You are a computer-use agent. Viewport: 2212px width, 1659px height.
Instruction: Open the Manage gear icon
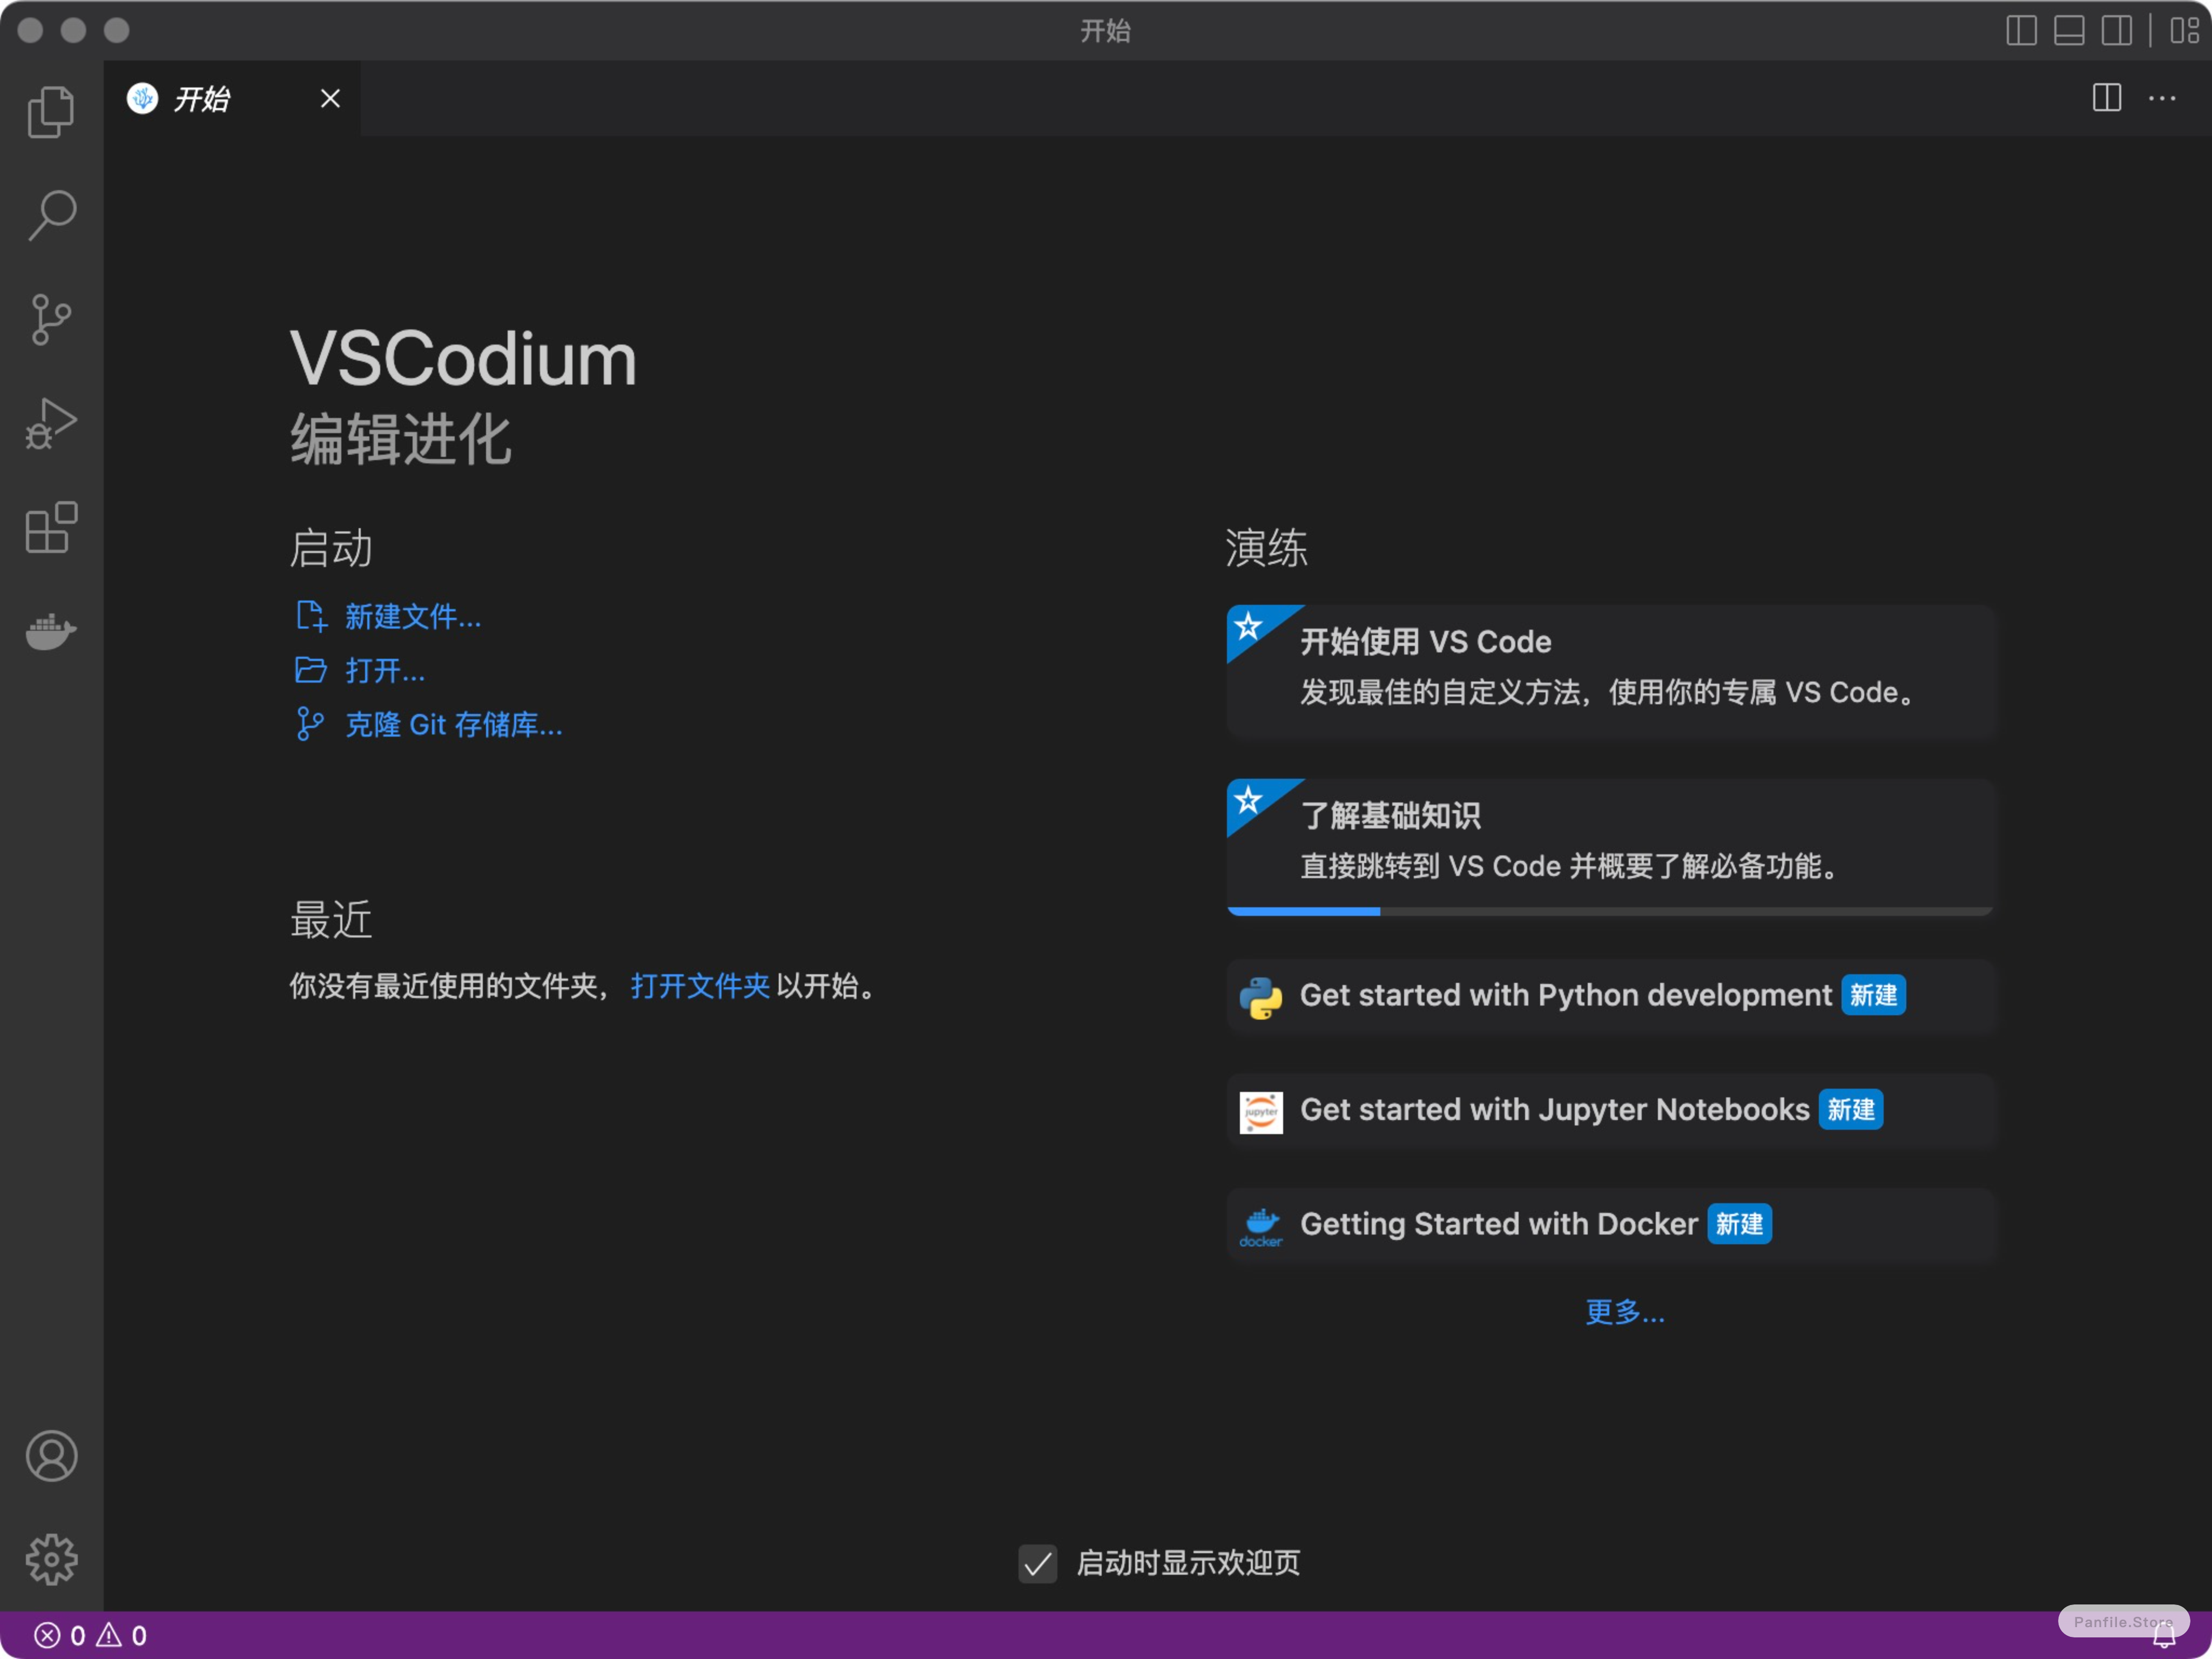(x=51, y=1559)
